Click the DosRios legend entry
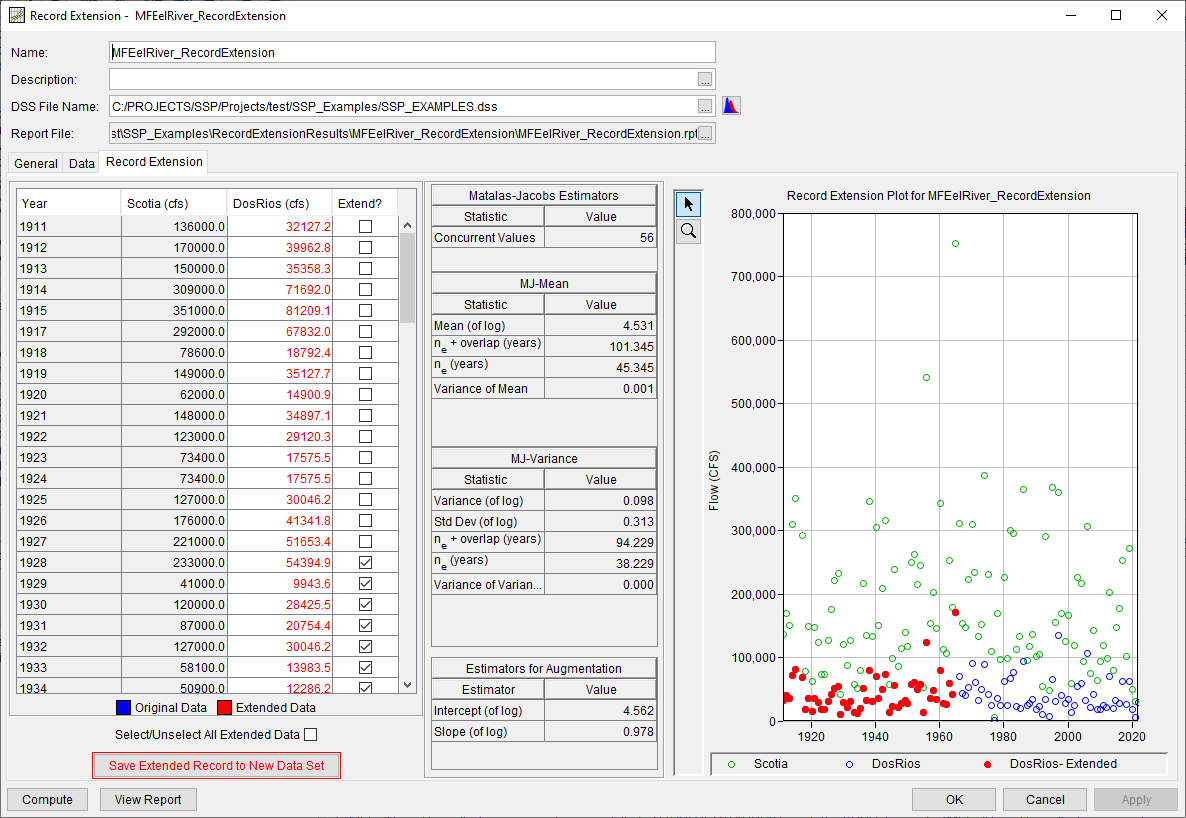This screenshot has height=818, width=1186. pos(883,764)
